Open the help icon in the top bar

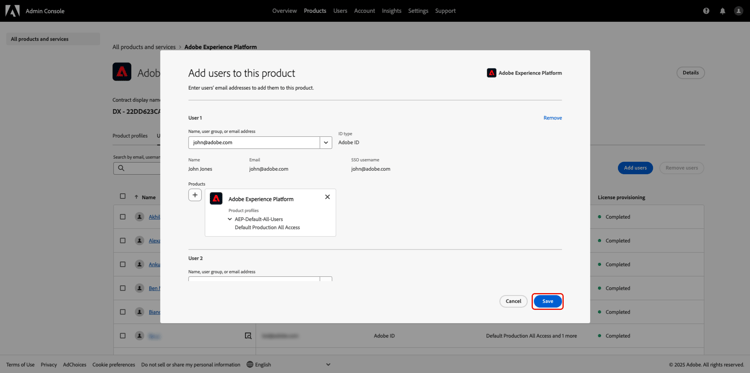tap(706, 11)
